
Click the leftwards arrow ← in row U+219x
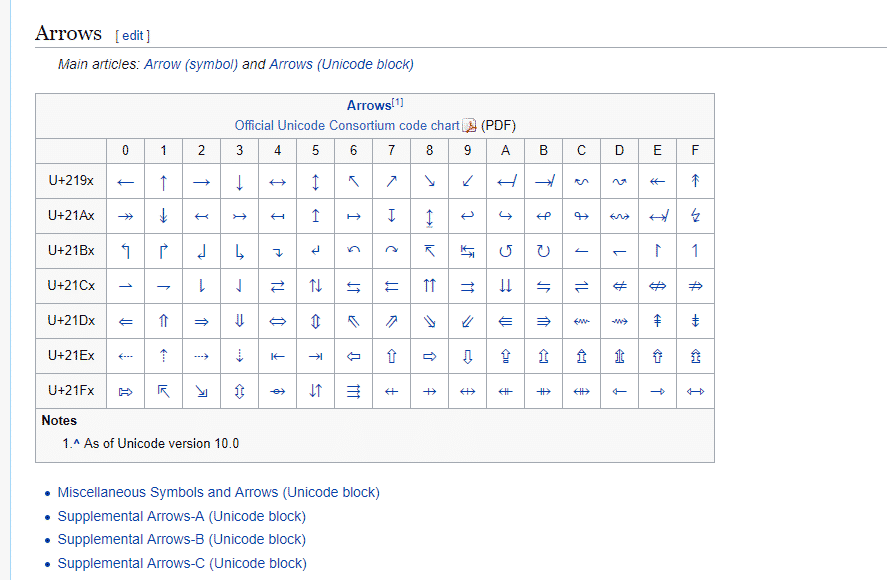coord(125,182)
